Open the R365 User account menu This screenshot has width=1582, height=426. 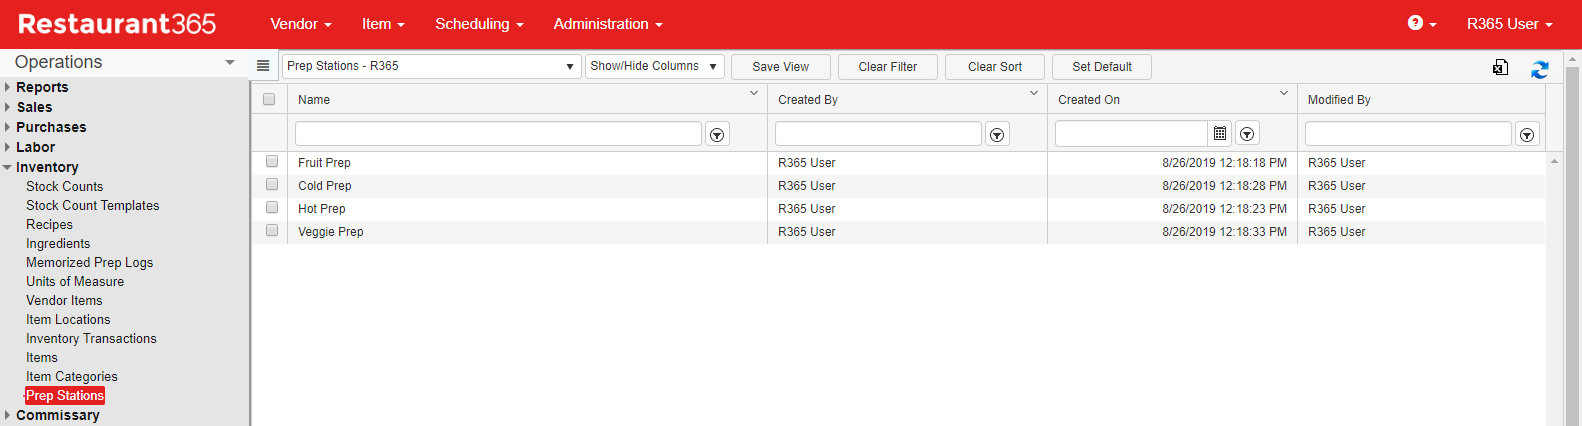pos(1509,24)
